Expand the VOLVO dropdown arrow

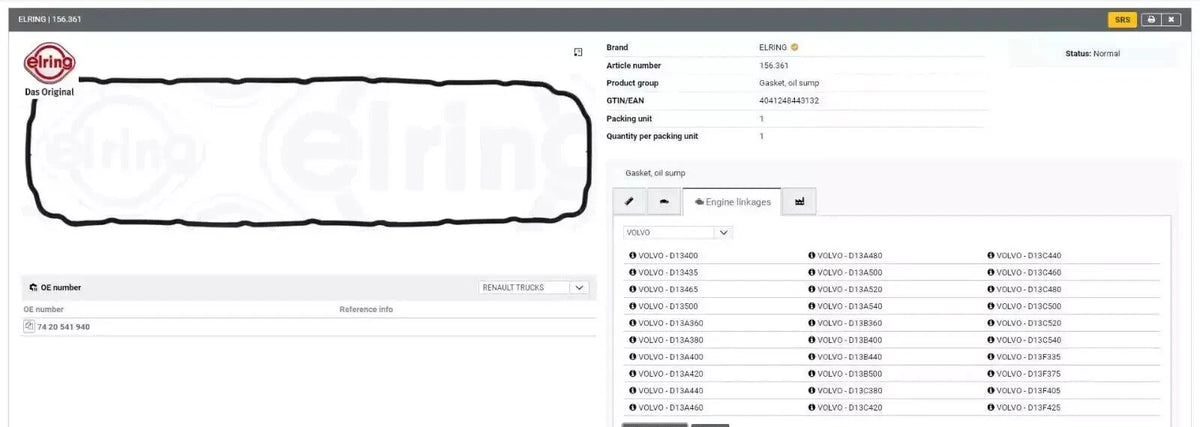click(724, 232)
